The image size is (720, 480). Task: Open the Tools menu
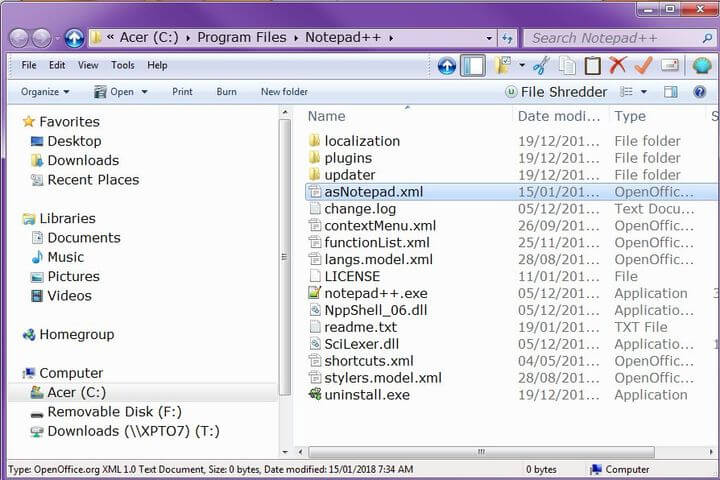point(123,65)
